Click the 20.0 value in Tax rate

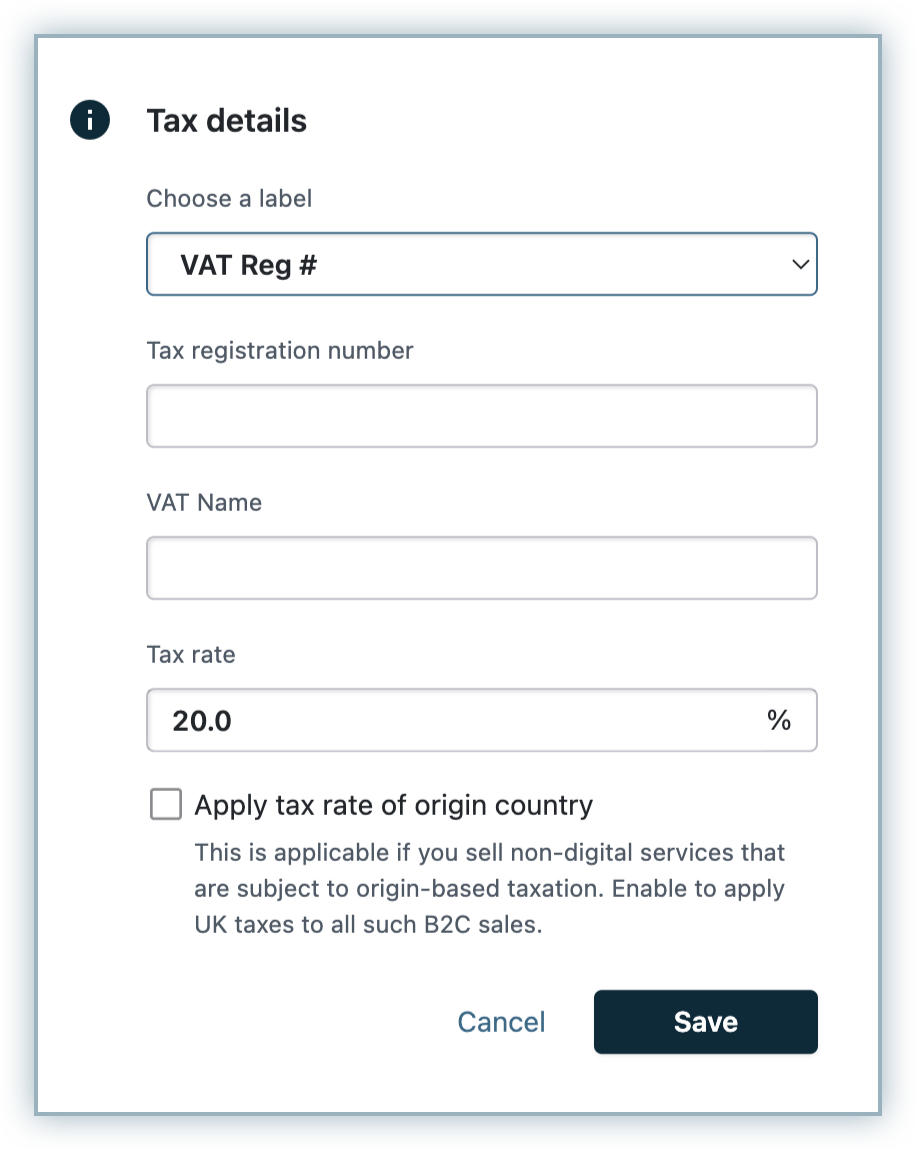point(202,720)
